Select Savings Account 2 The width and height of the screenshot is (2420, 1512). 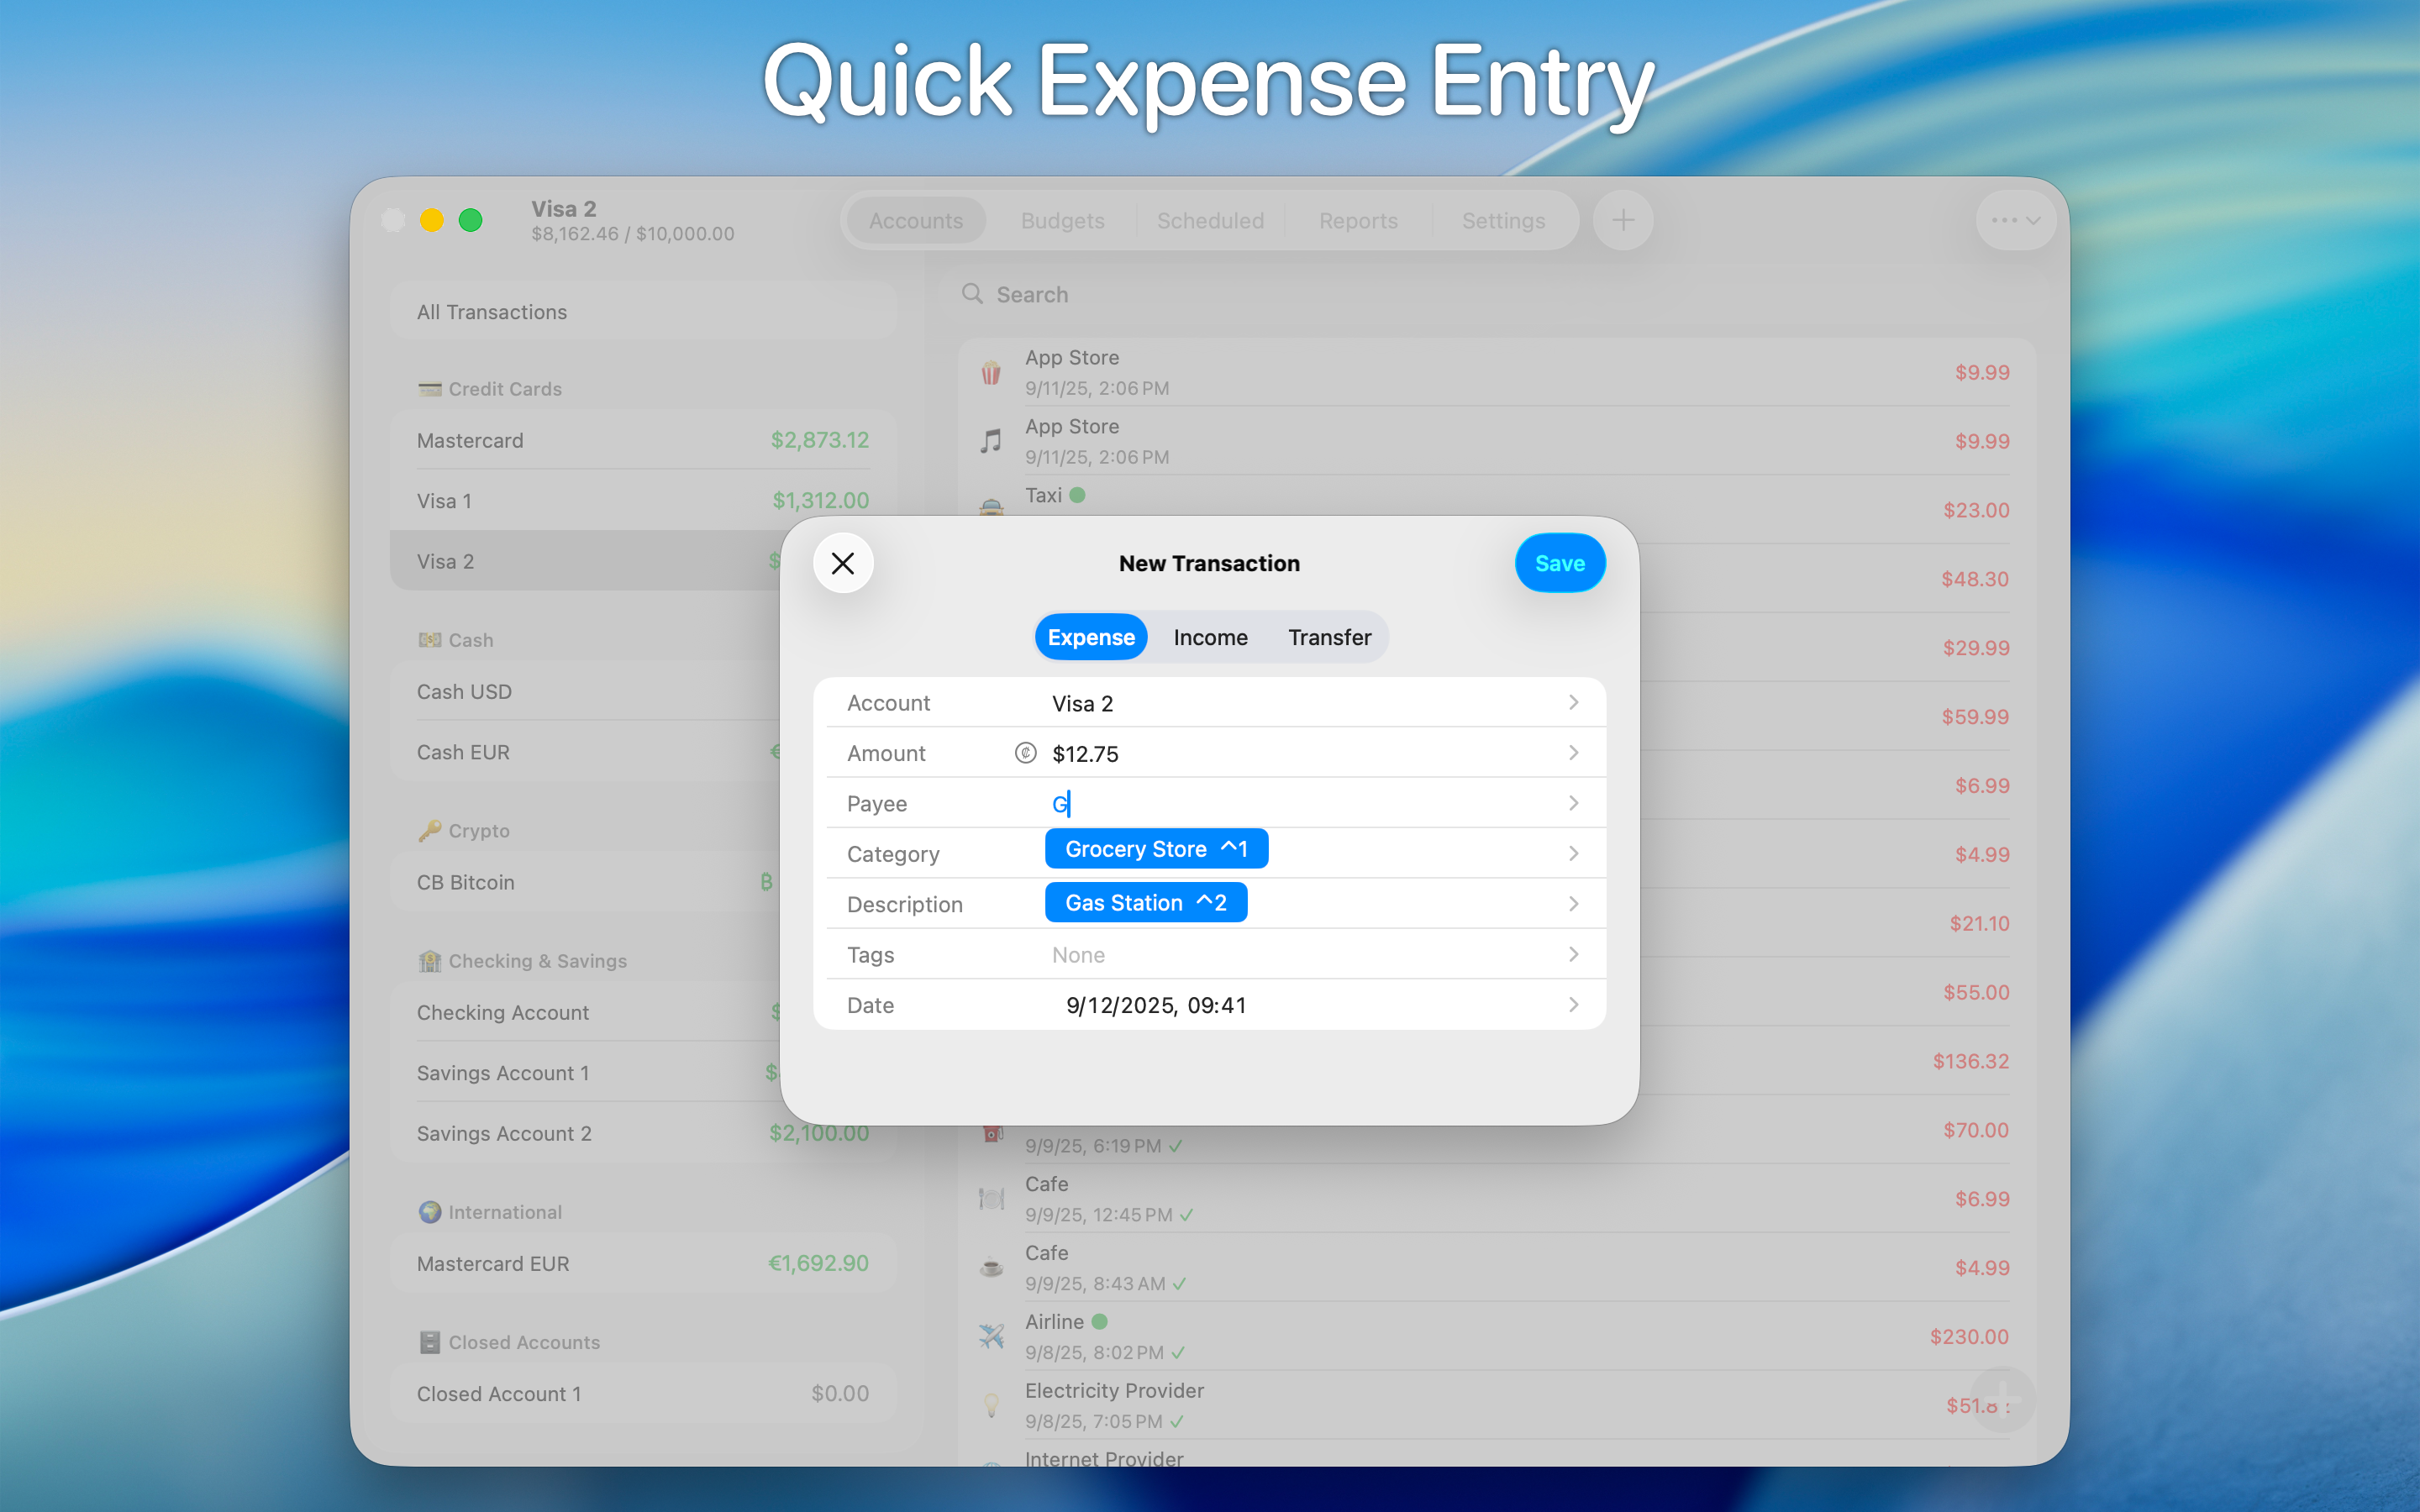point(643,1133)
